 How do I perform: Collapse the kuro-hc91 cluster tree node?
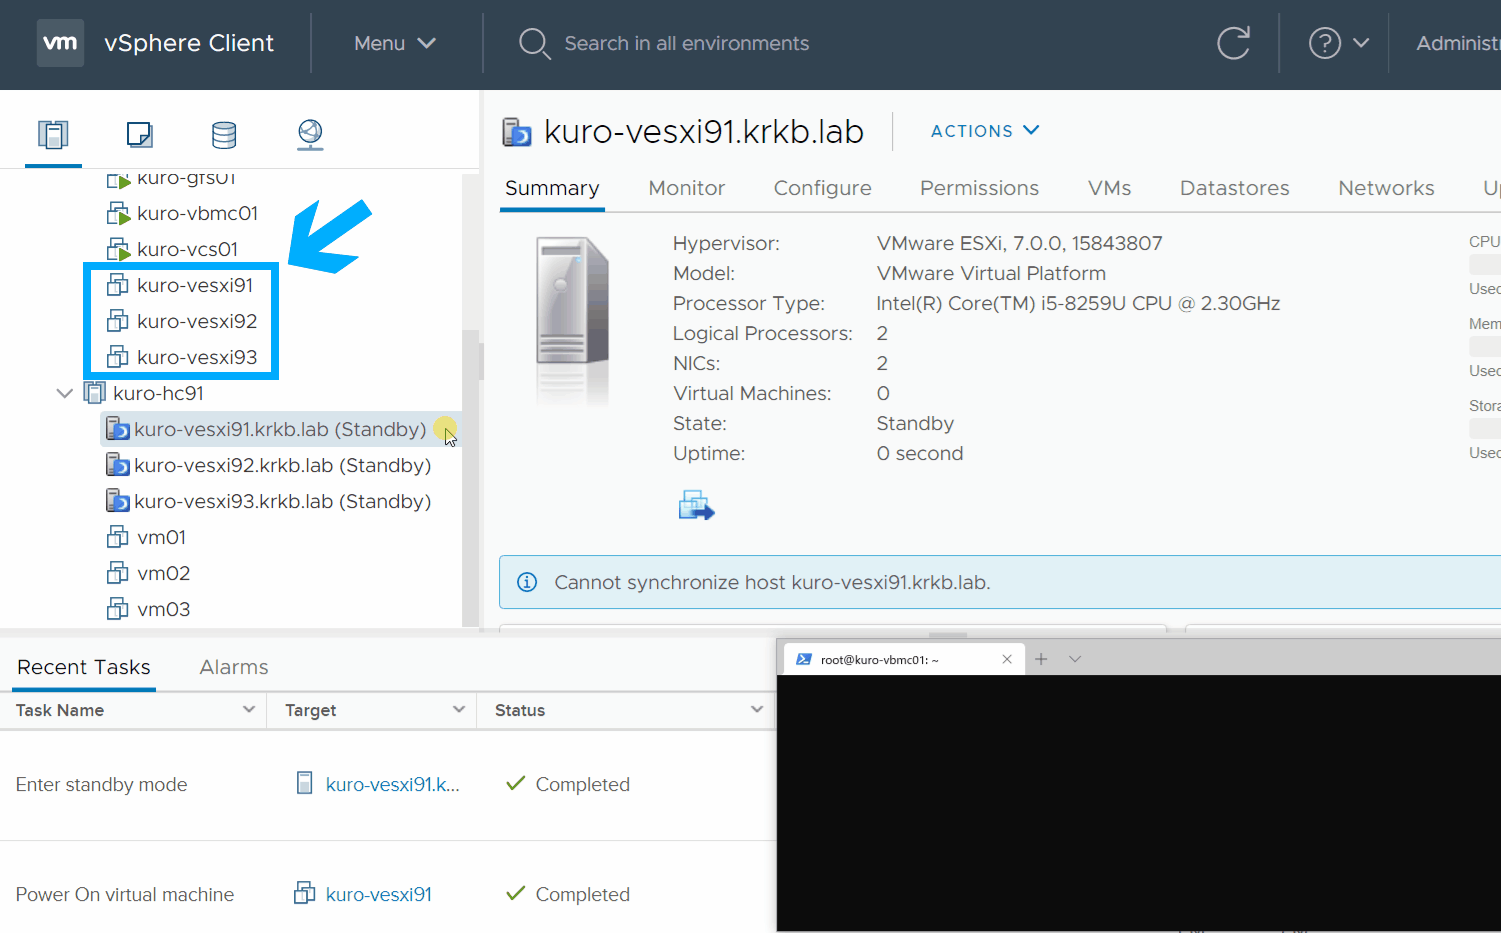[65, 393]
